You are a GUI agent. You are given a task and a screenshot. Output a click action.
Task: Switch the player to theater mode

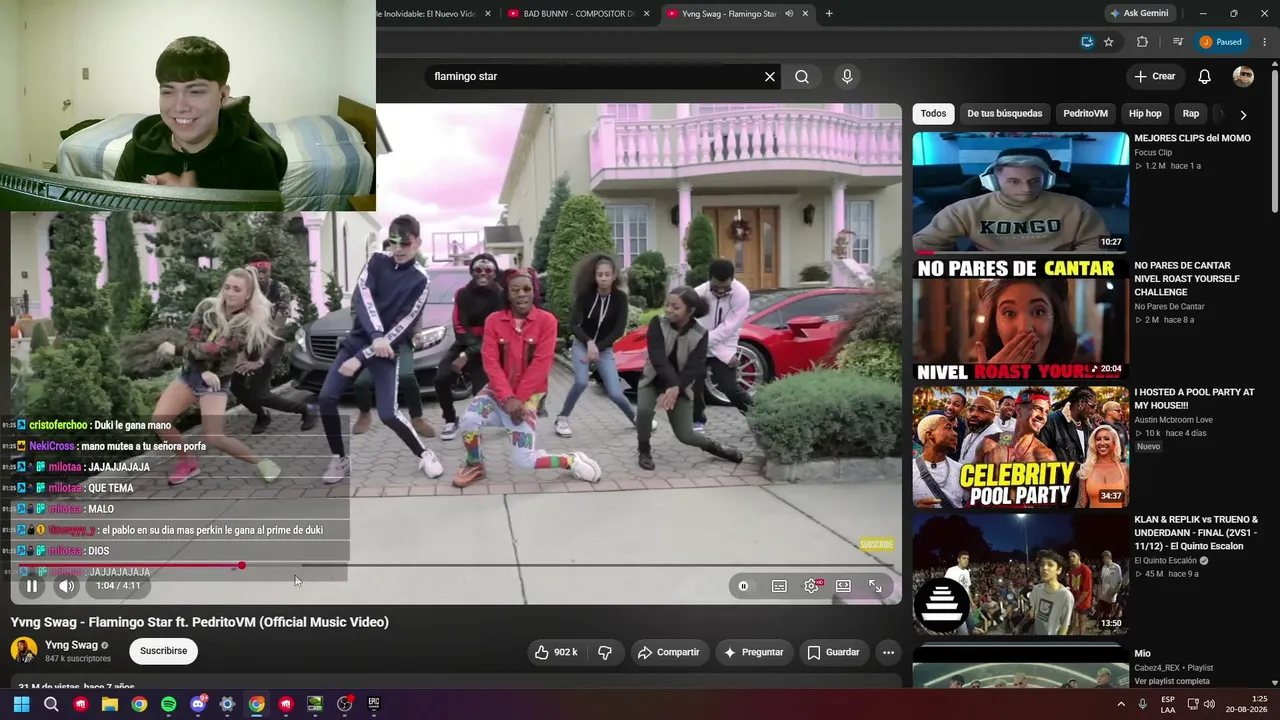click(843, 586)
